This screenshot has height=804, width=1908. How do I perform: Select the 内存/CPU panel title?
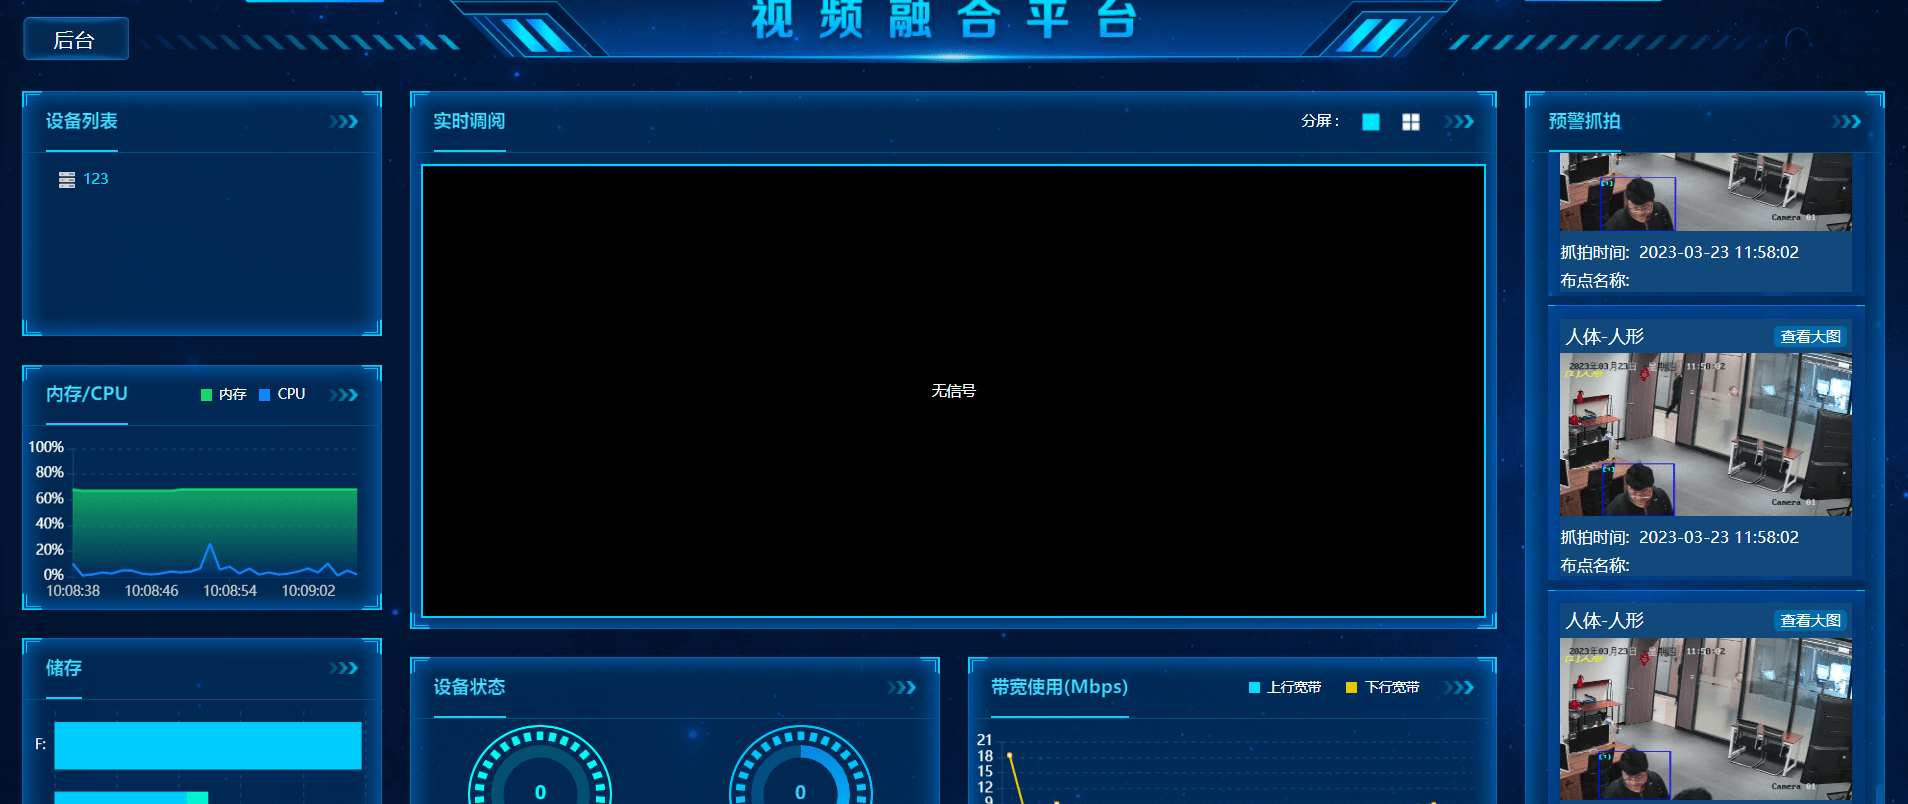click(x=87, y=394)
